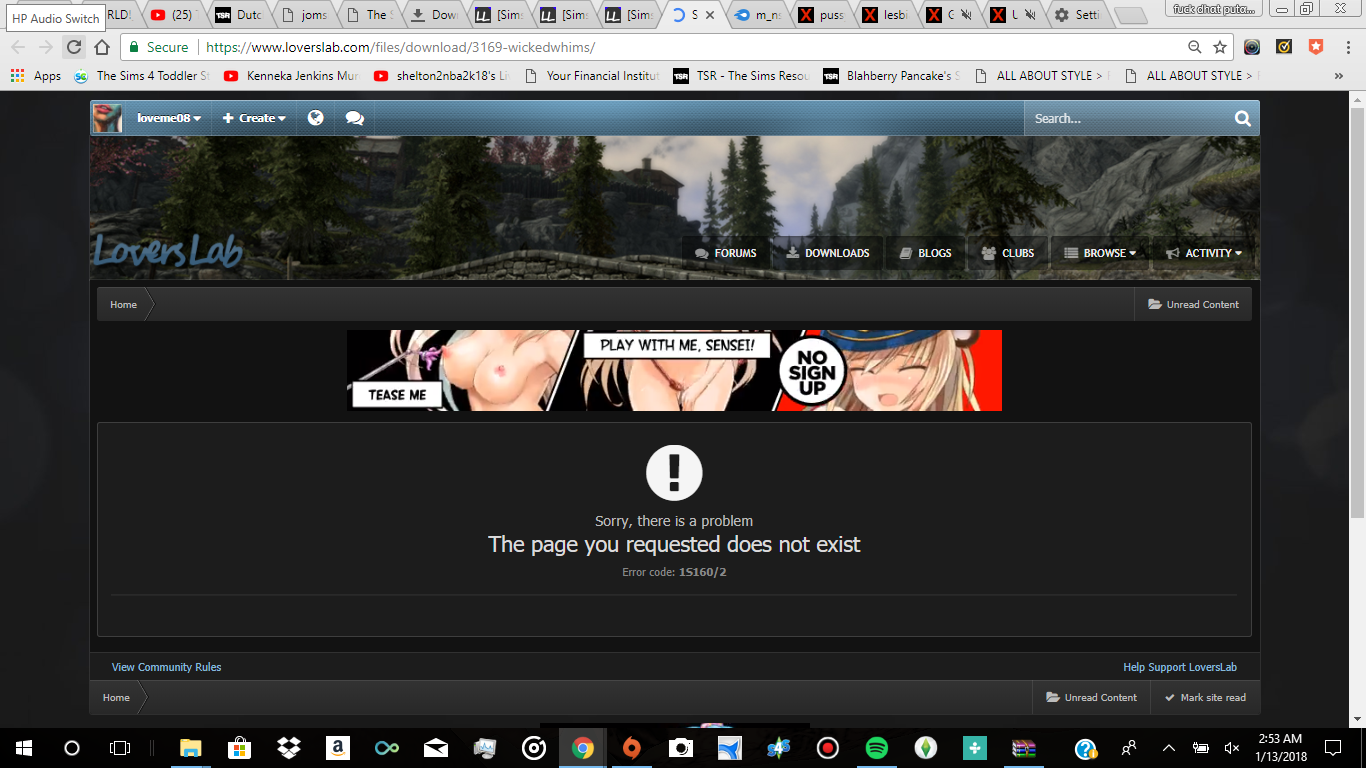Open the messages speech-bubble icon

click(354, 118)
